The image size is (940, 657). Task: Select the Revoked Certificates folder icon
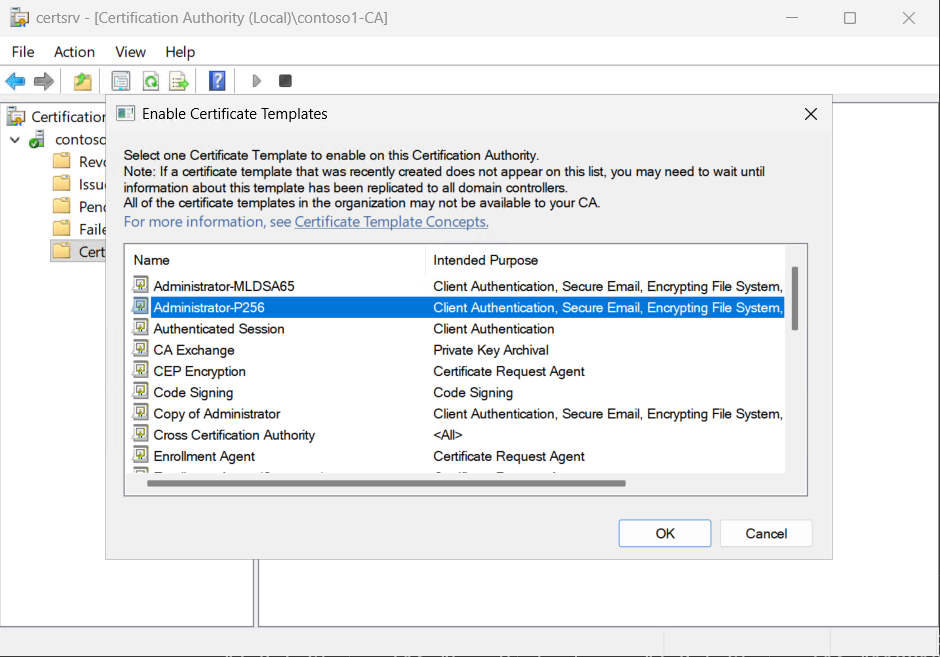click(61, 161)
